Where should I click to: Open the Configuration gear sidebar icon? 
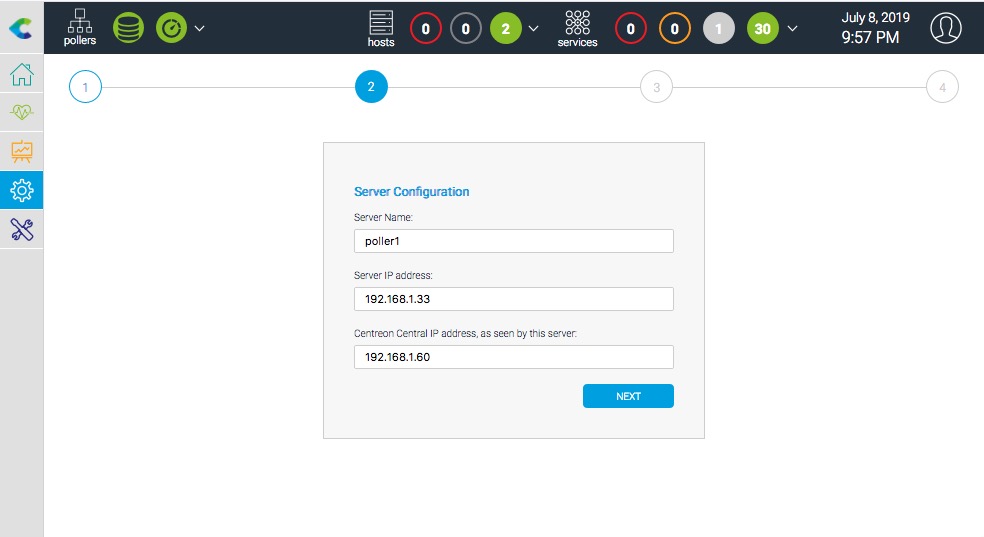21,190
